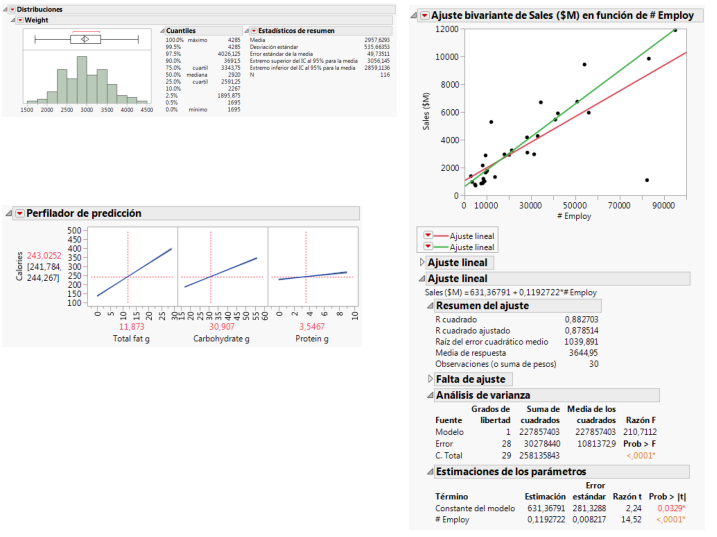Viewport: 717px width, 537px height.
Task: Collapse the Distribuciones outline
Action: [5, 9]
